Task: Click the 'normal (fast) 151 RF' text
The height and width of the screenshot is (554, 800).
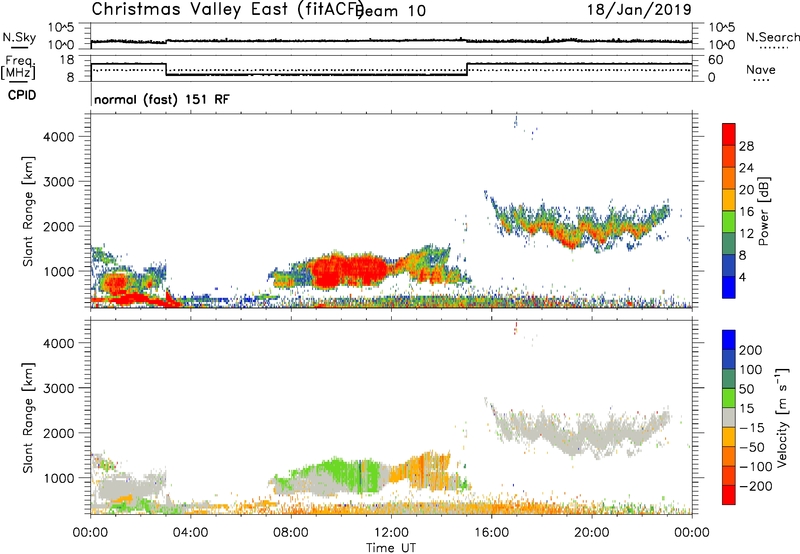Action: 162,99
